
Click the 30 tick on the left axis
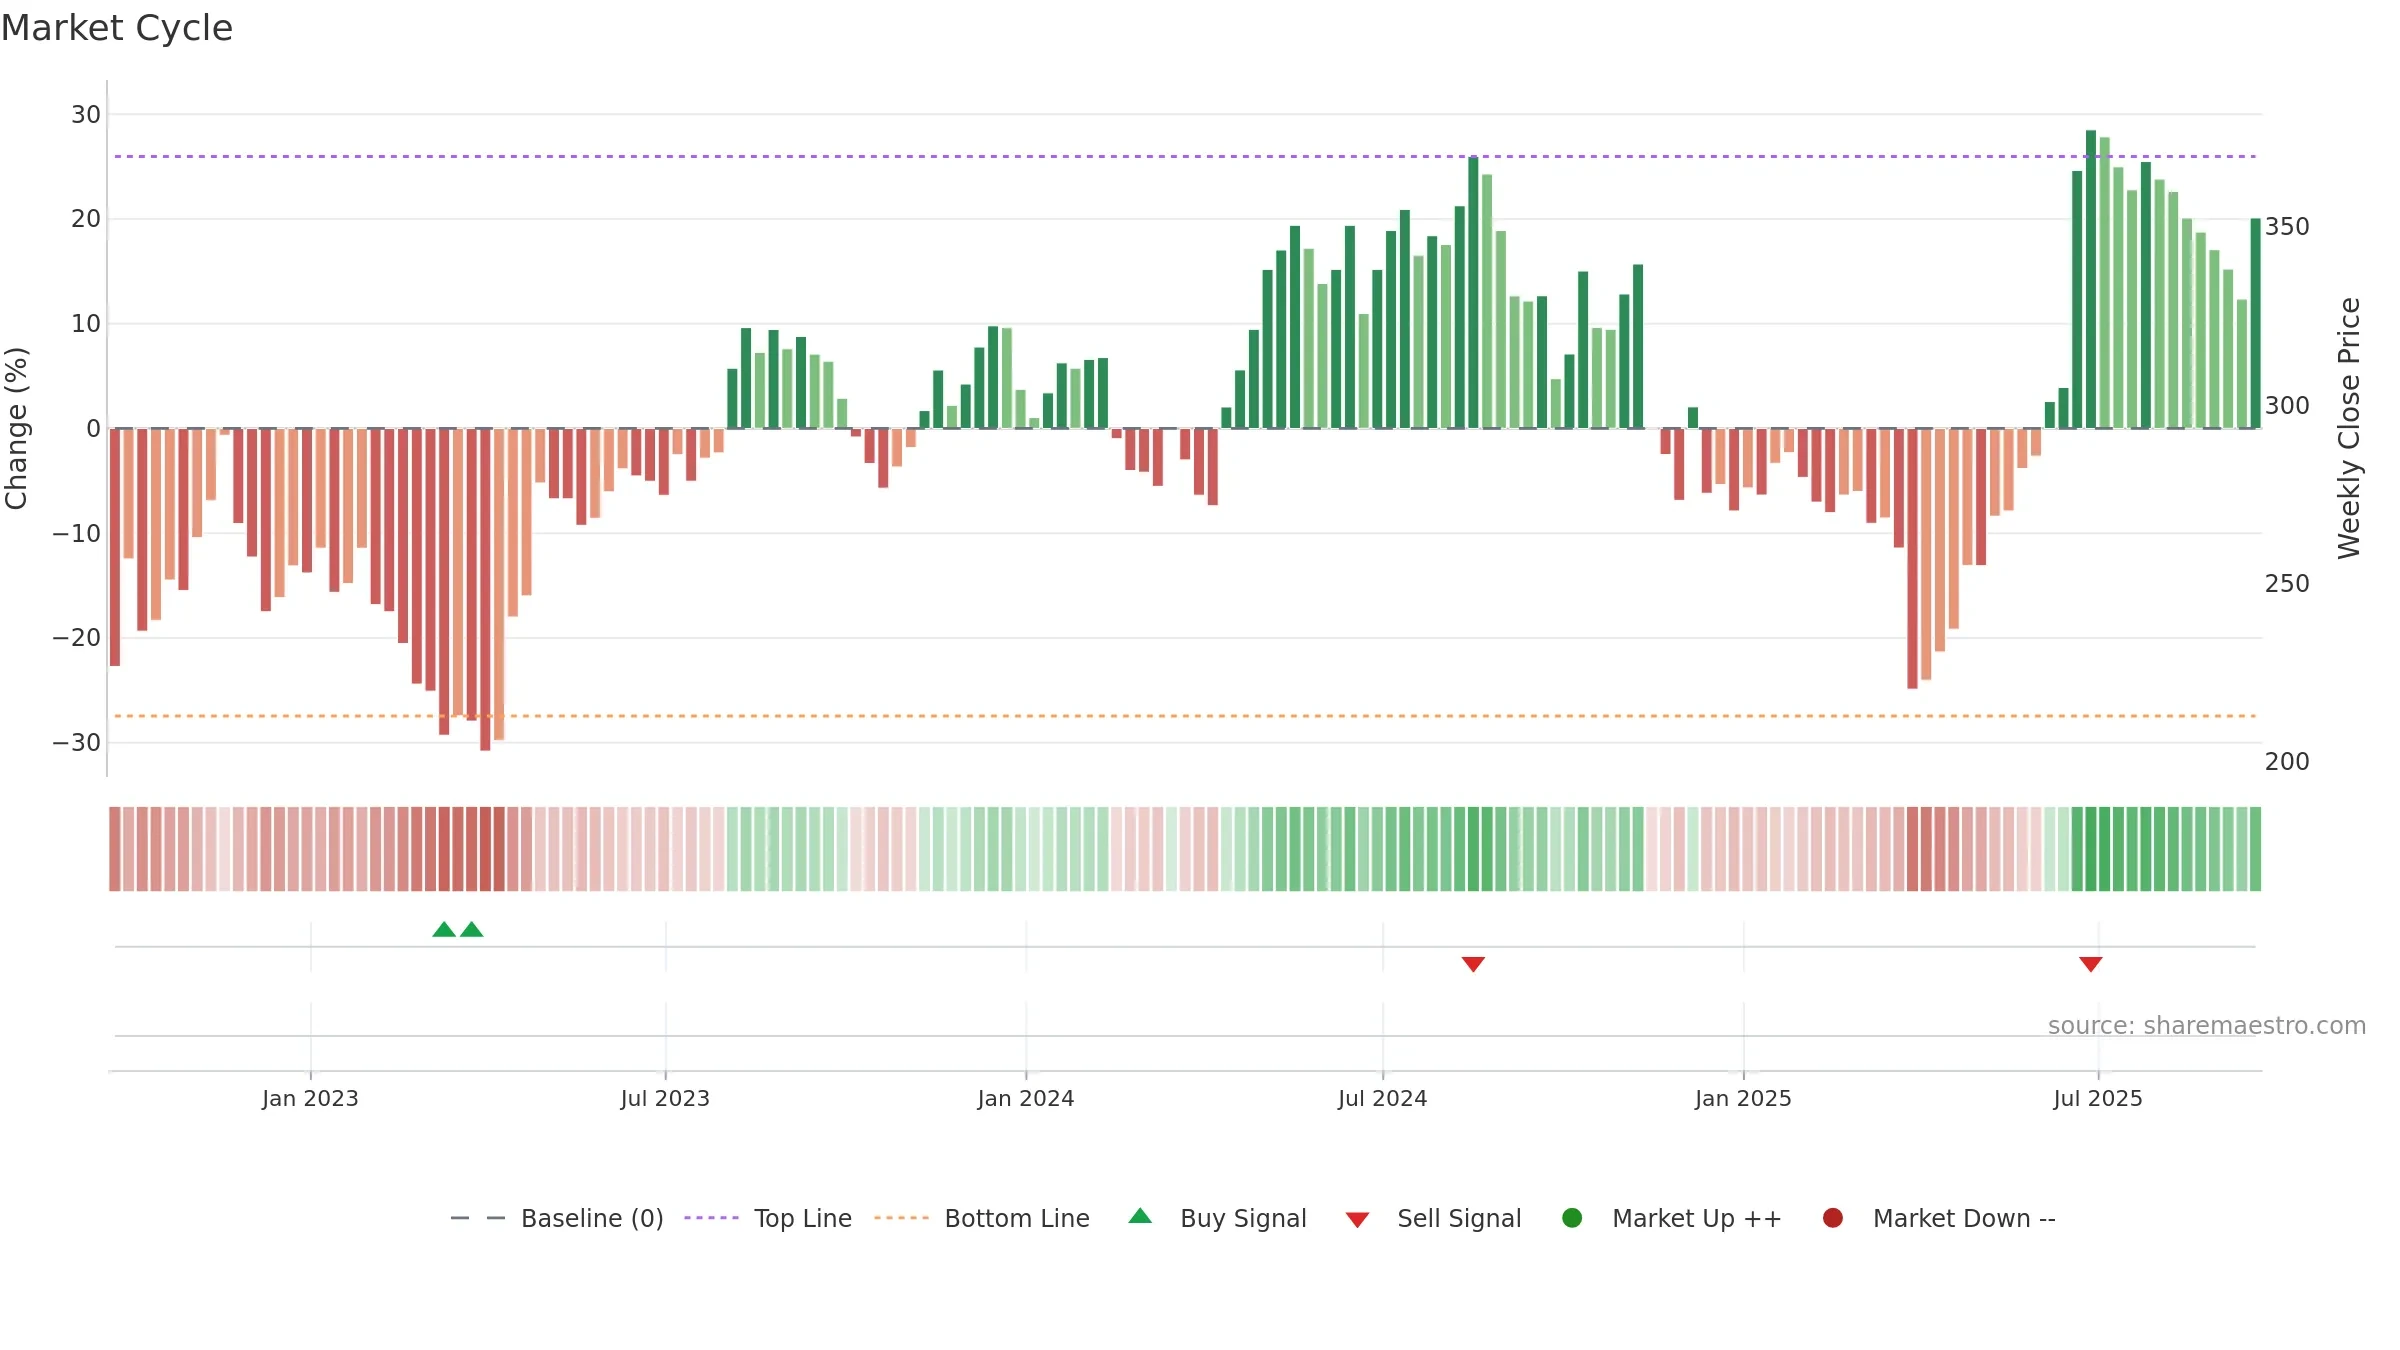click(x=86, y=114)
